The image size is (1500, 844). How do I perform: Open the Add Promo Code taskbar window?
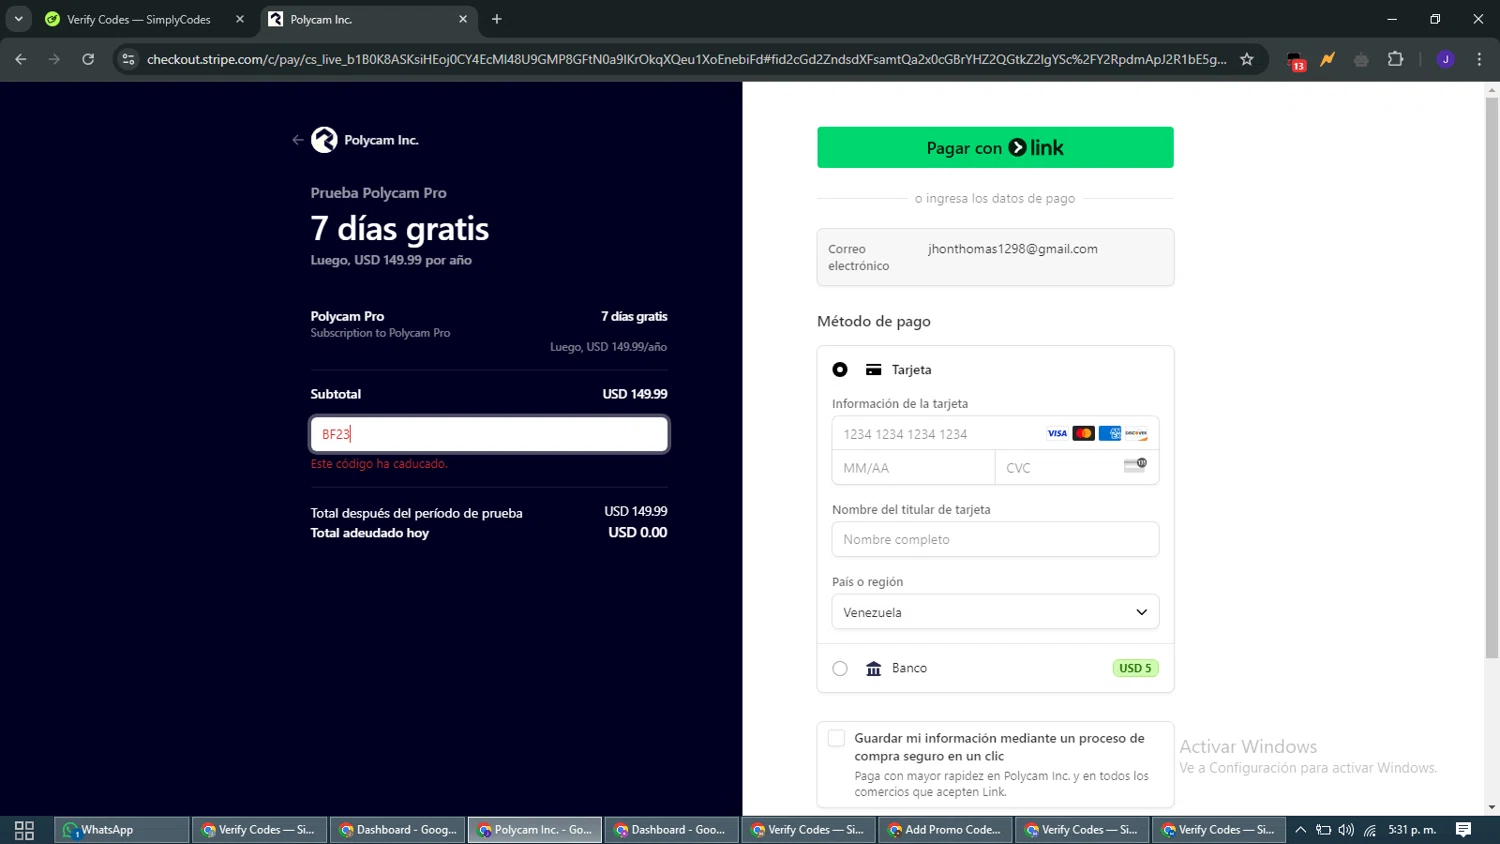point(945,830)
